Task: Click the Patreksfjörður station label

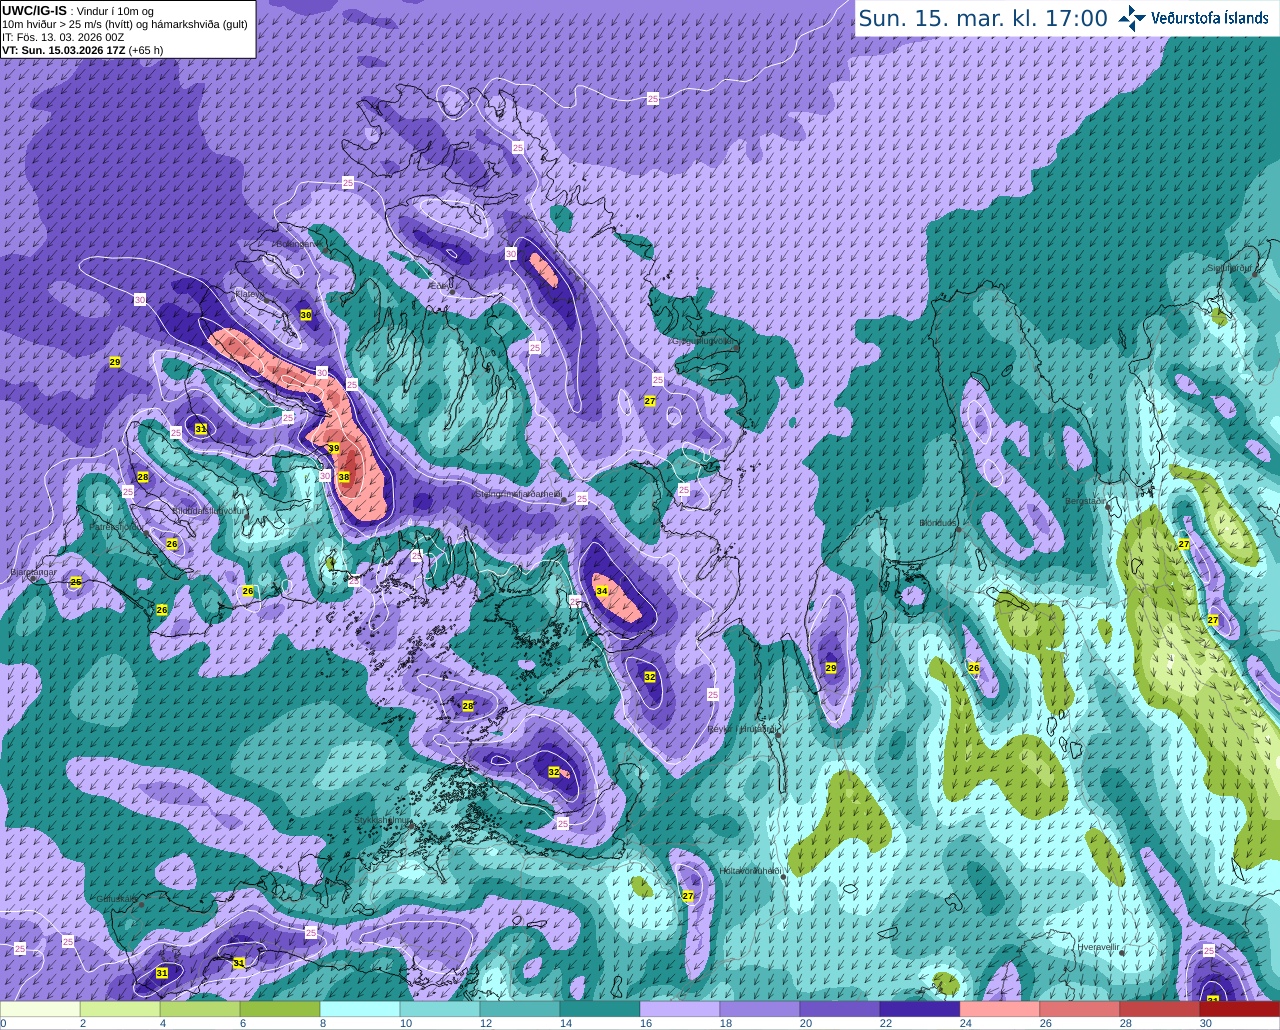Action: (118, 526)
